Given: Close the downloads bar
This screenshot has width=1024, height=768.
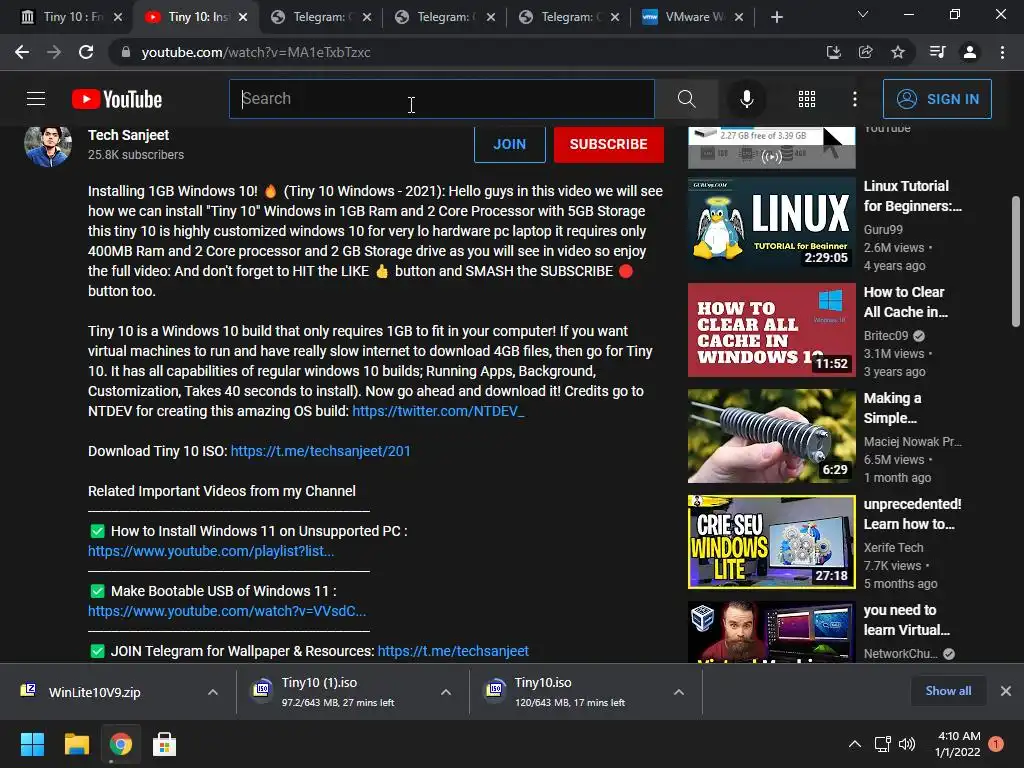Looking at the screenshot, I should pos(1006,690).
